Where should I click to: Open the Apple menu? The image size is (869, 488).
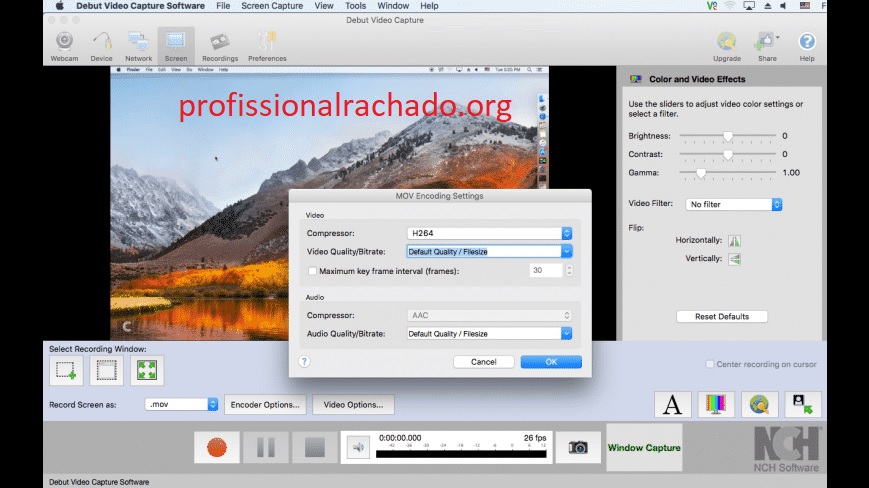click(59, 6)
